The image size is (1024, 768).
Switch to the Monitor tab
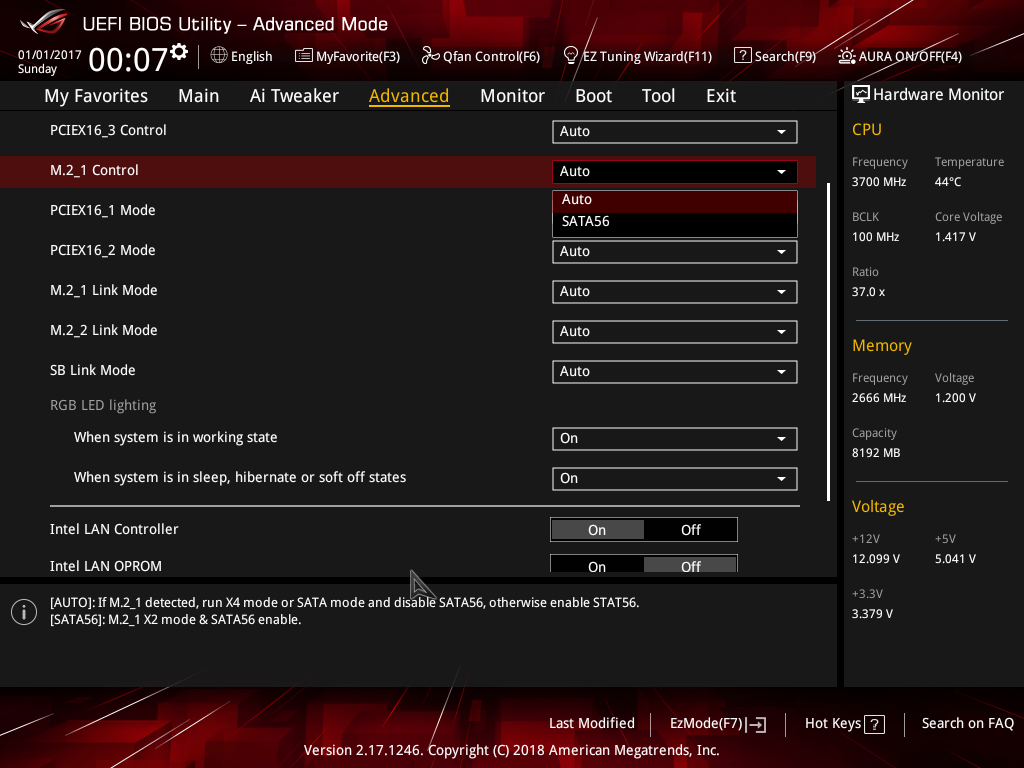(x=512, y=96)
